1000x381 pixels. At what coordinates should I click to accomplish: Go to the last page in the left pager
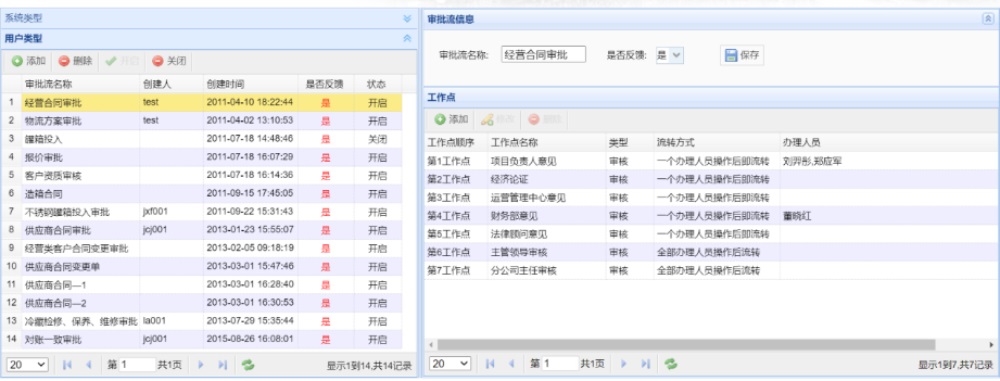click(222, 364)
